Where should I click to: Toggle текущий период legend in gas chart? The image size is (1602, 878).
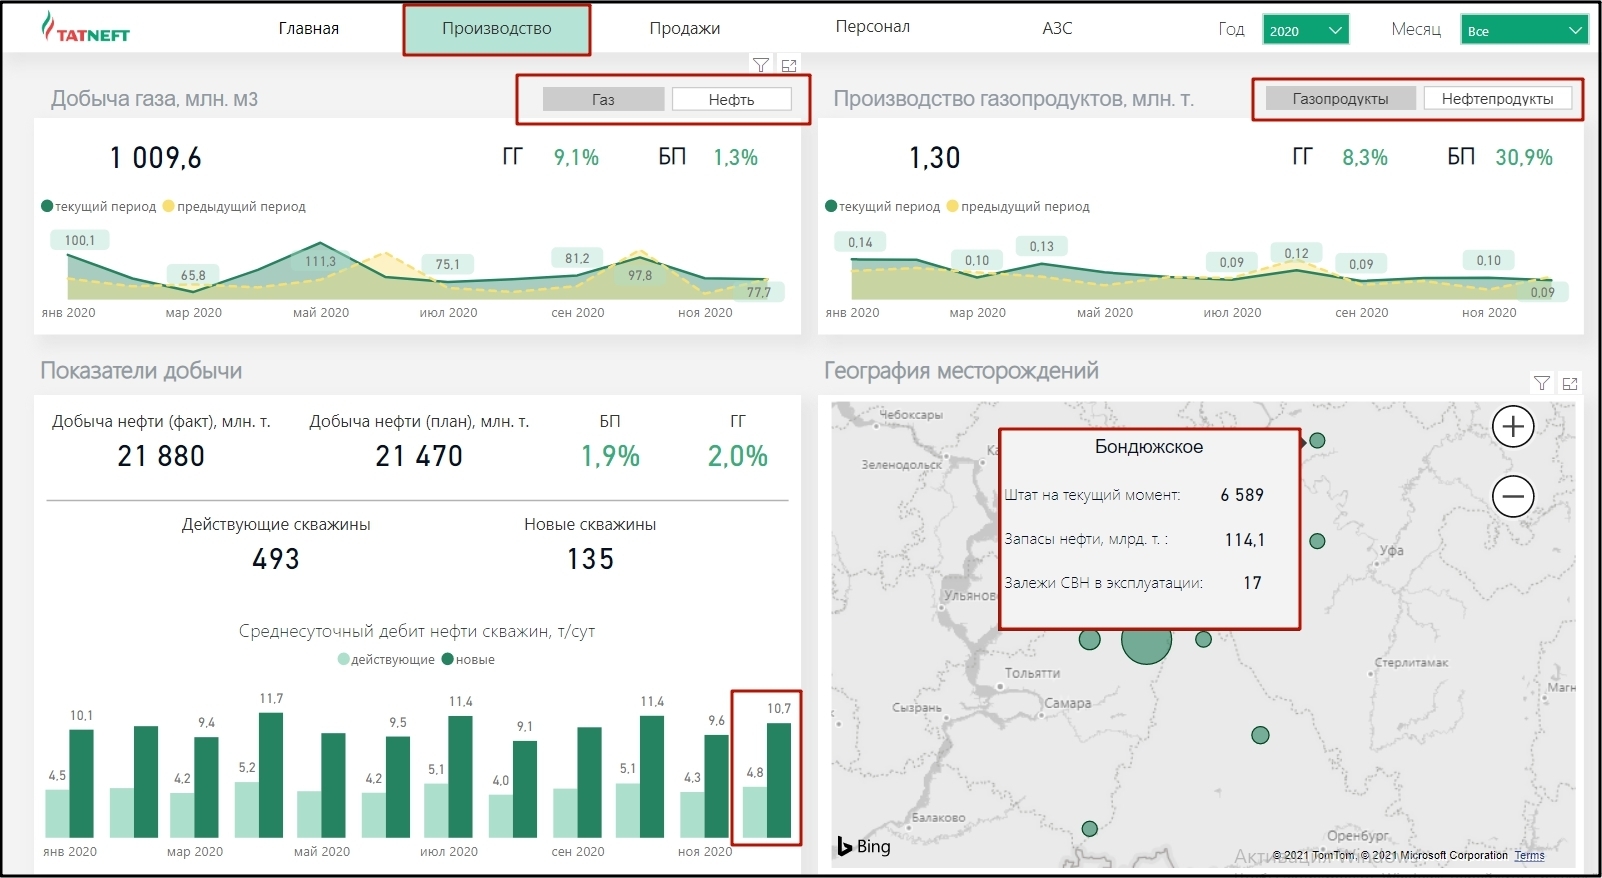click(98, 206)
